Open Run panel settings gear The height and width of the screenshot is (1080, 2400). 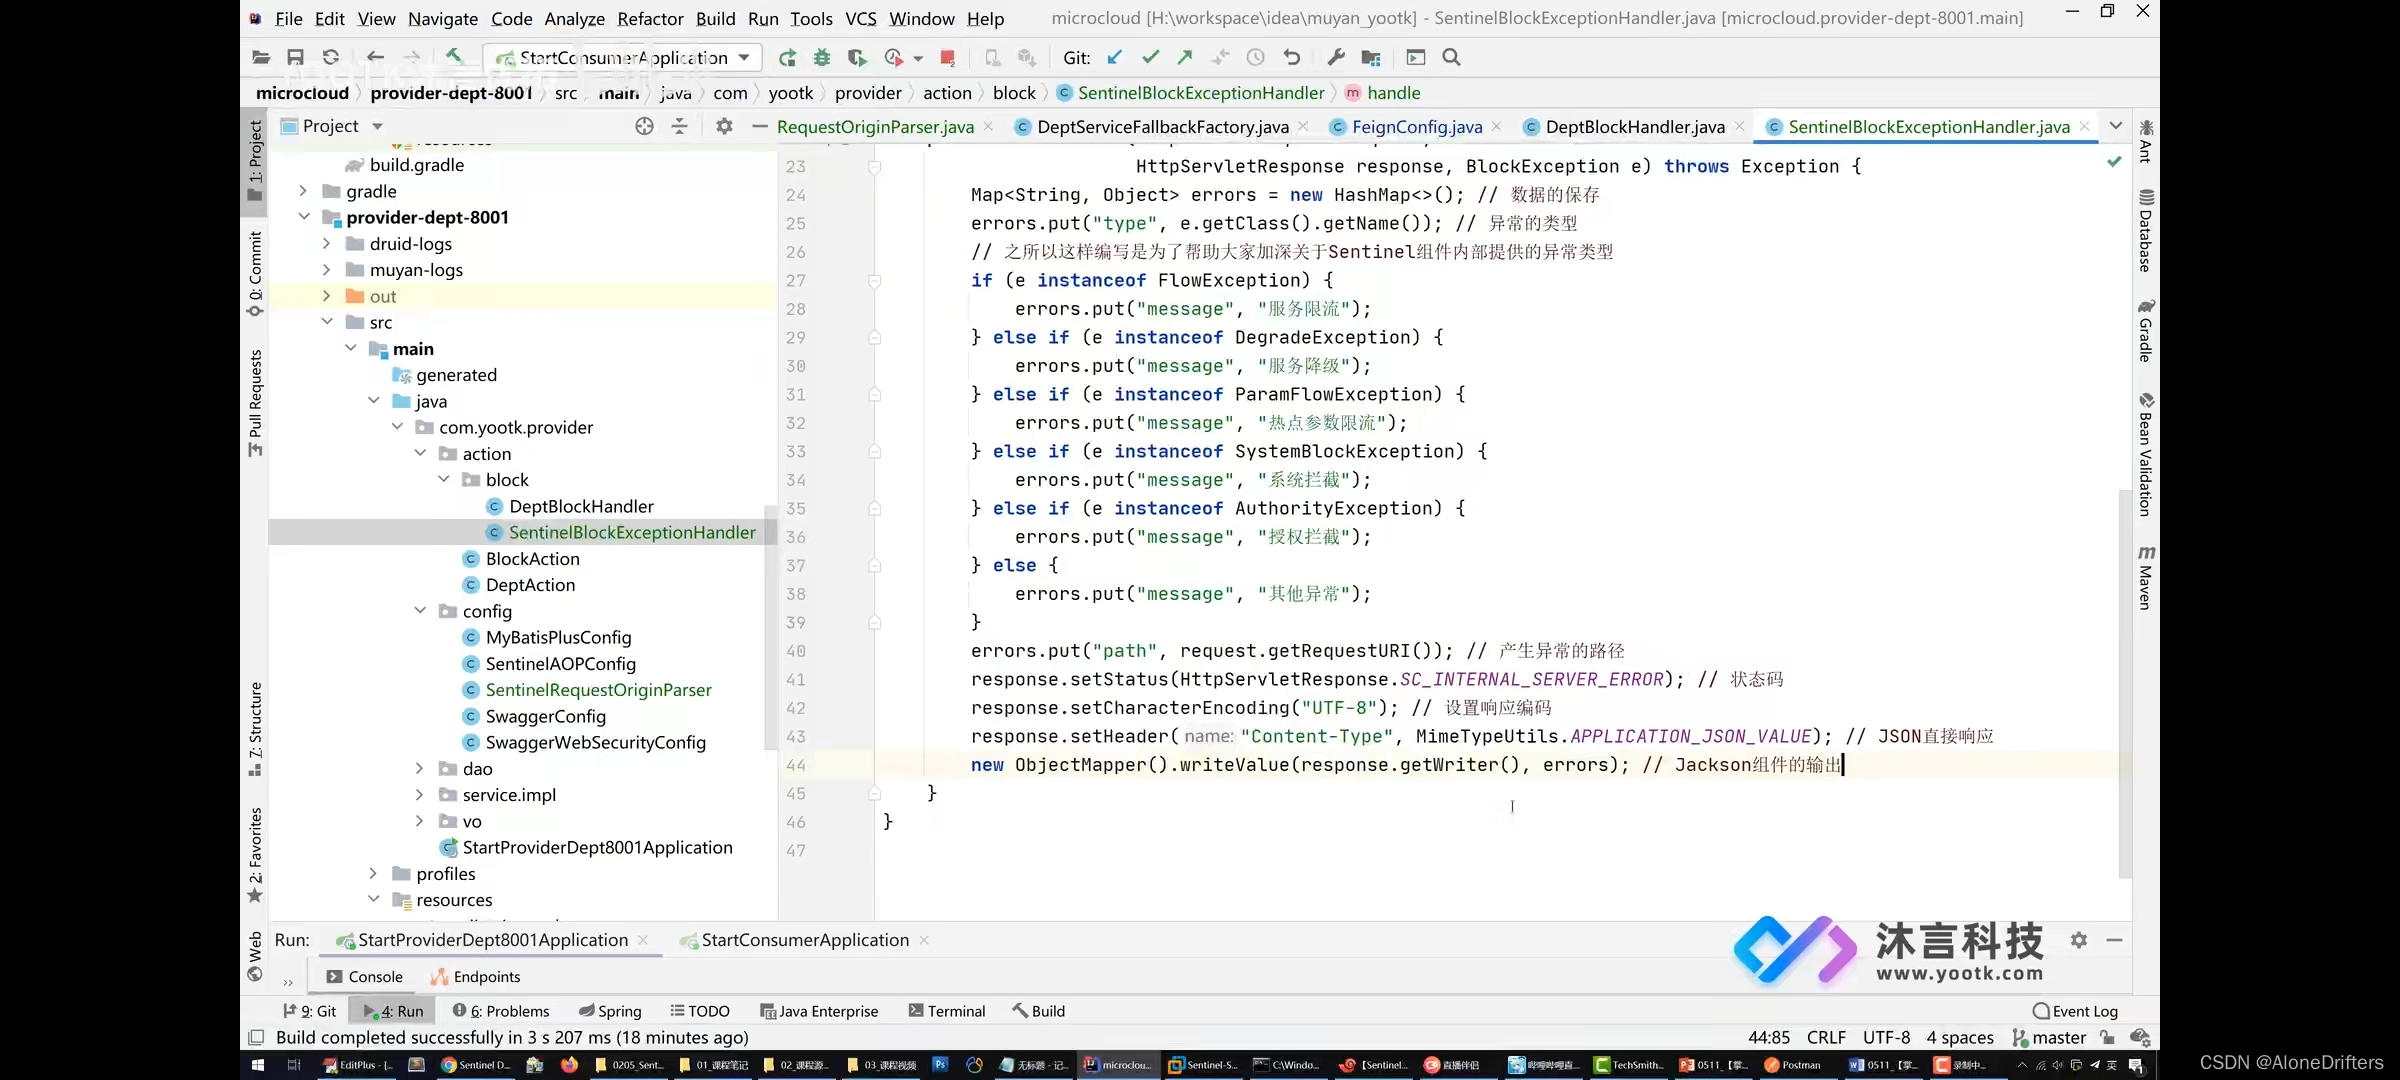coord(2079,940)
